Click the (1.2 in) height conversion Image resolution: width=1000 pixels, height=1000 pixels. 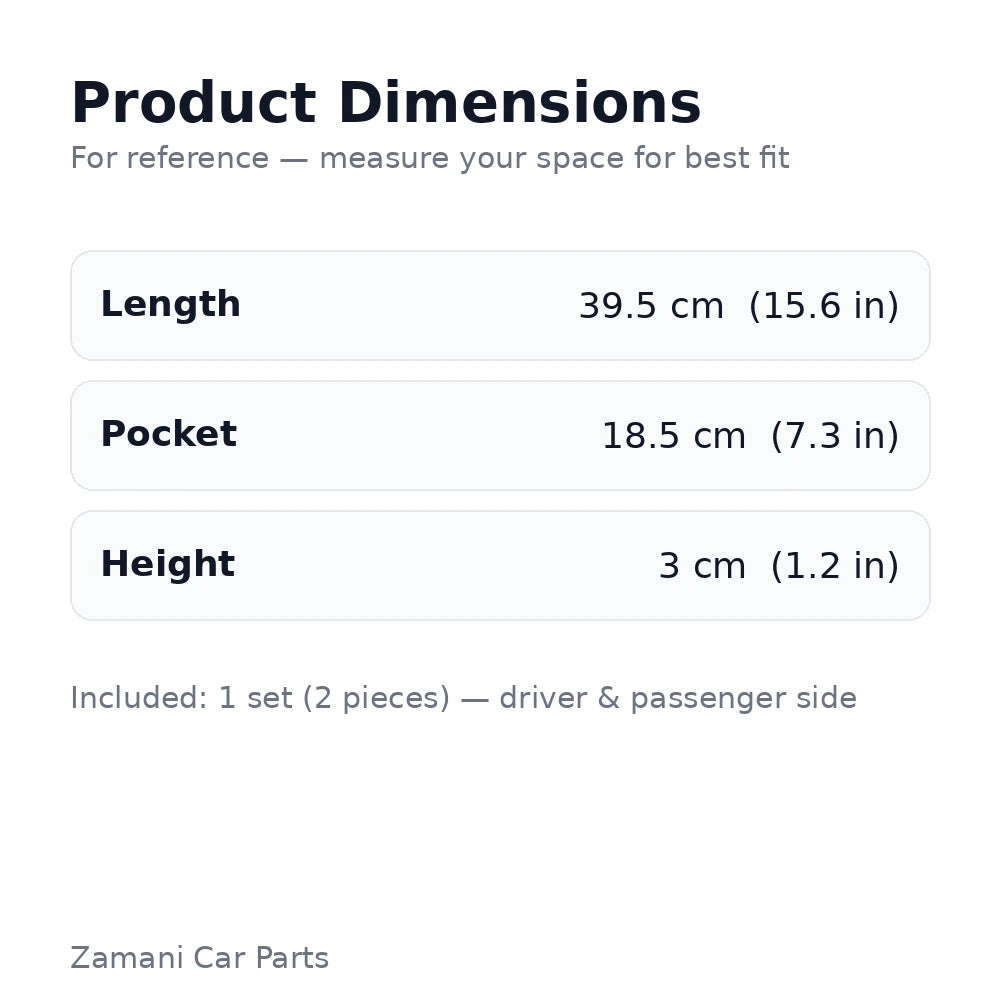(834, 566)
